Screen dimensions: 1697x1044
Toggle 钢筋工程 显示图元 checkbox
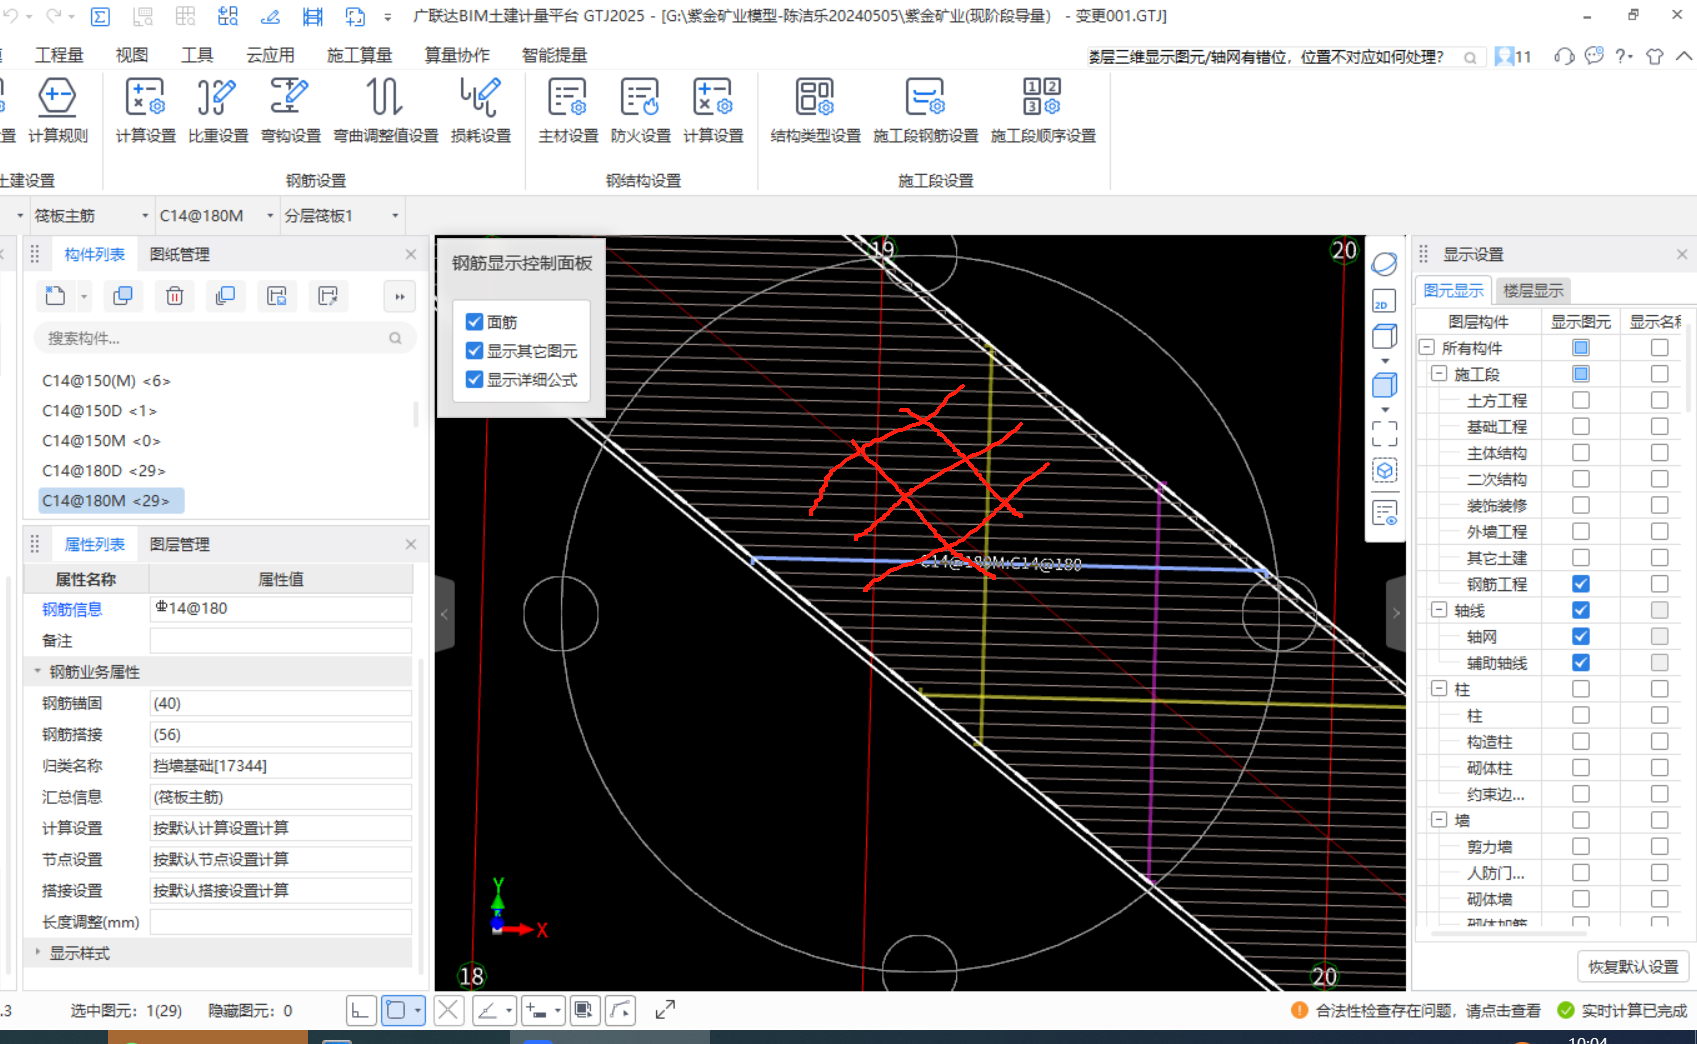coord(1581,584)
